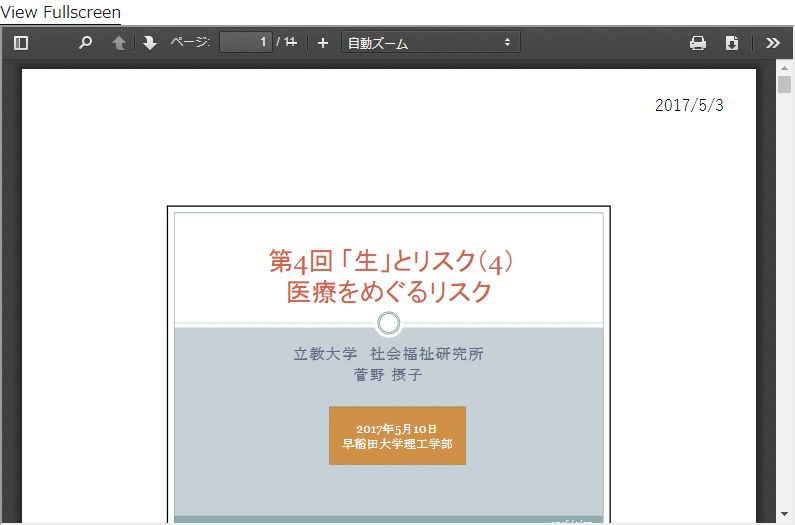Zoom in with the plus button

pos(323,43)
